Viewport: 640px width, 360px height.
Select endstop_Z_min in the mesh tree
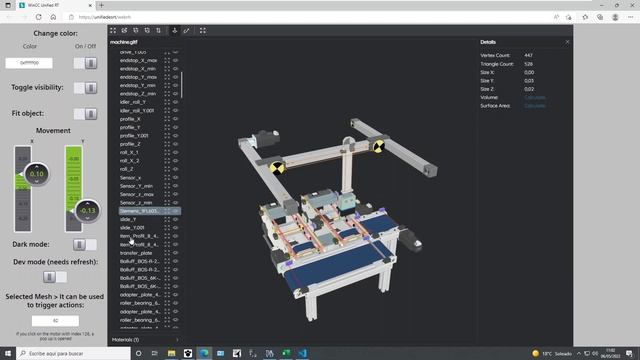tap(138, 94)
